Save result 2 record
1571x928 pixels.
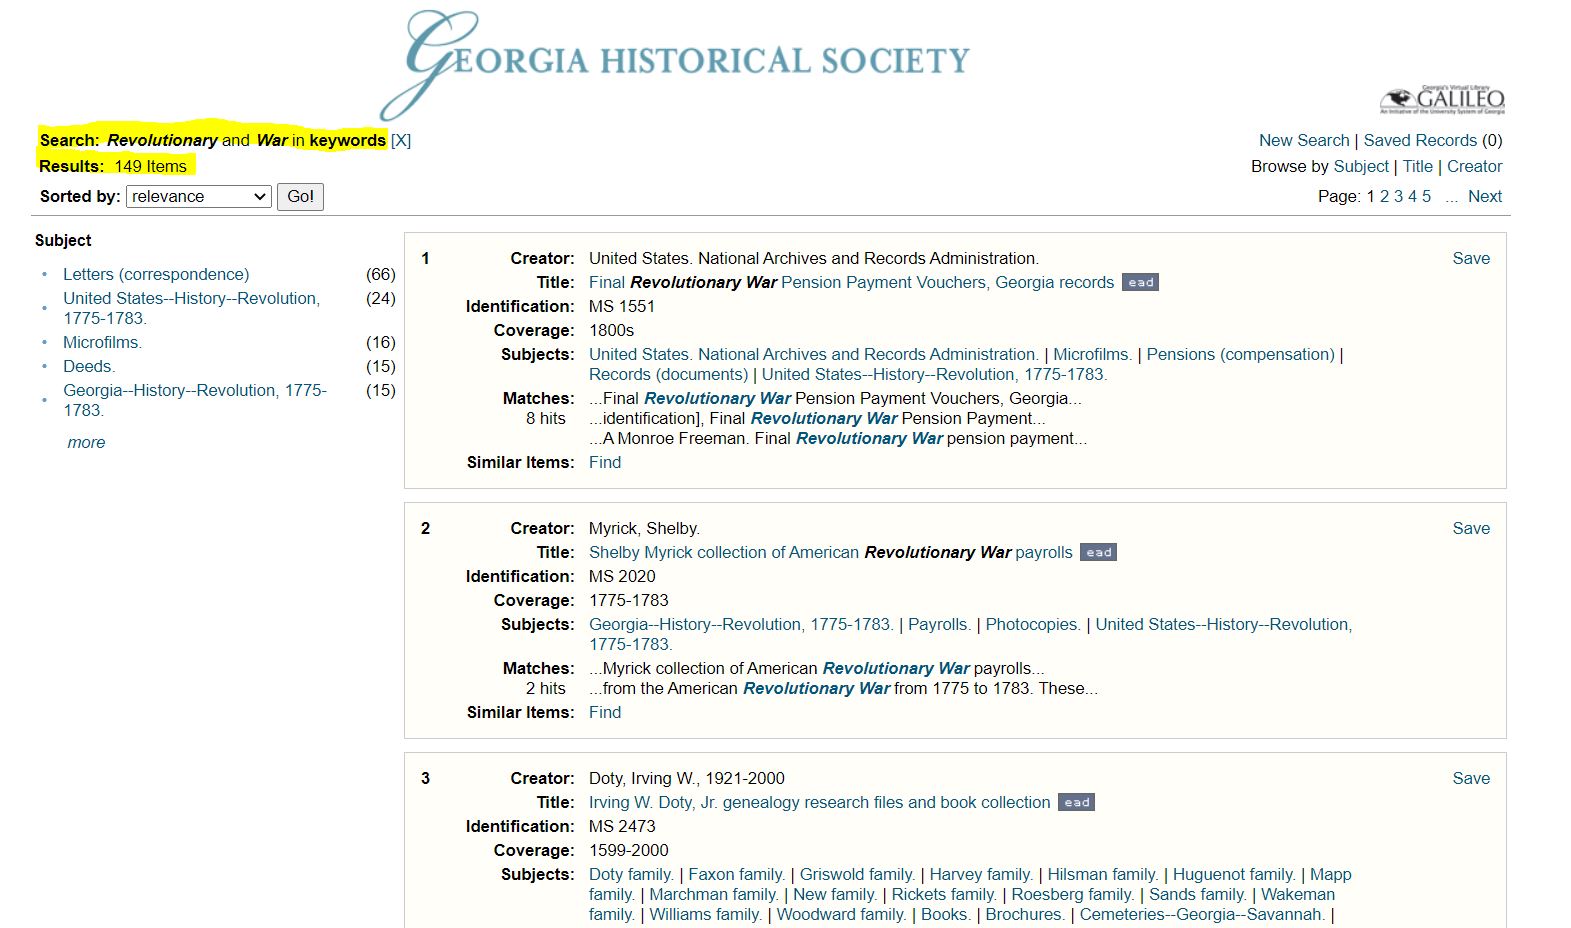1471,528
